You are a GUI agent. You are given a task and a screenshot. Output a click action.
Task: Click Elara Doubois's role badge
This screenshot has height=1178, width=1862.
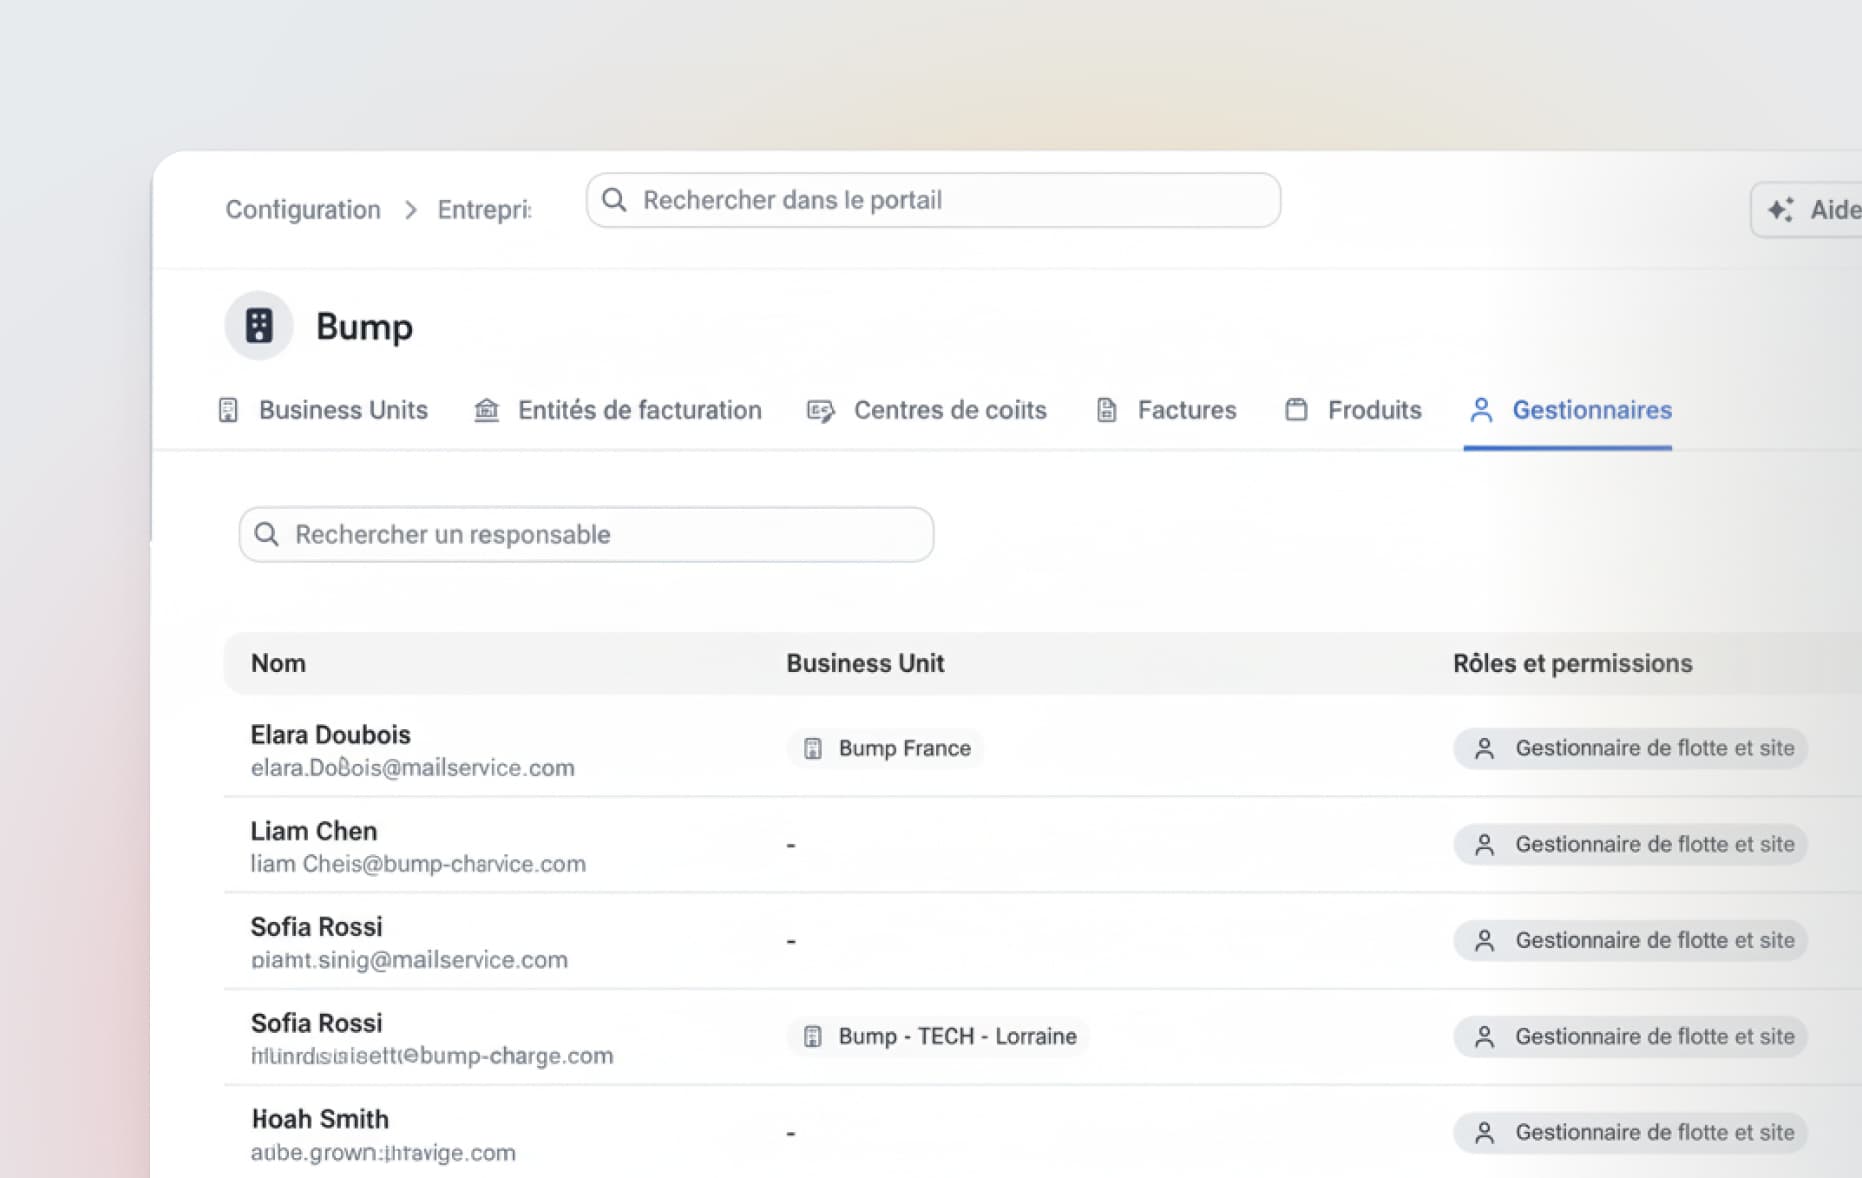[1630, 748]
